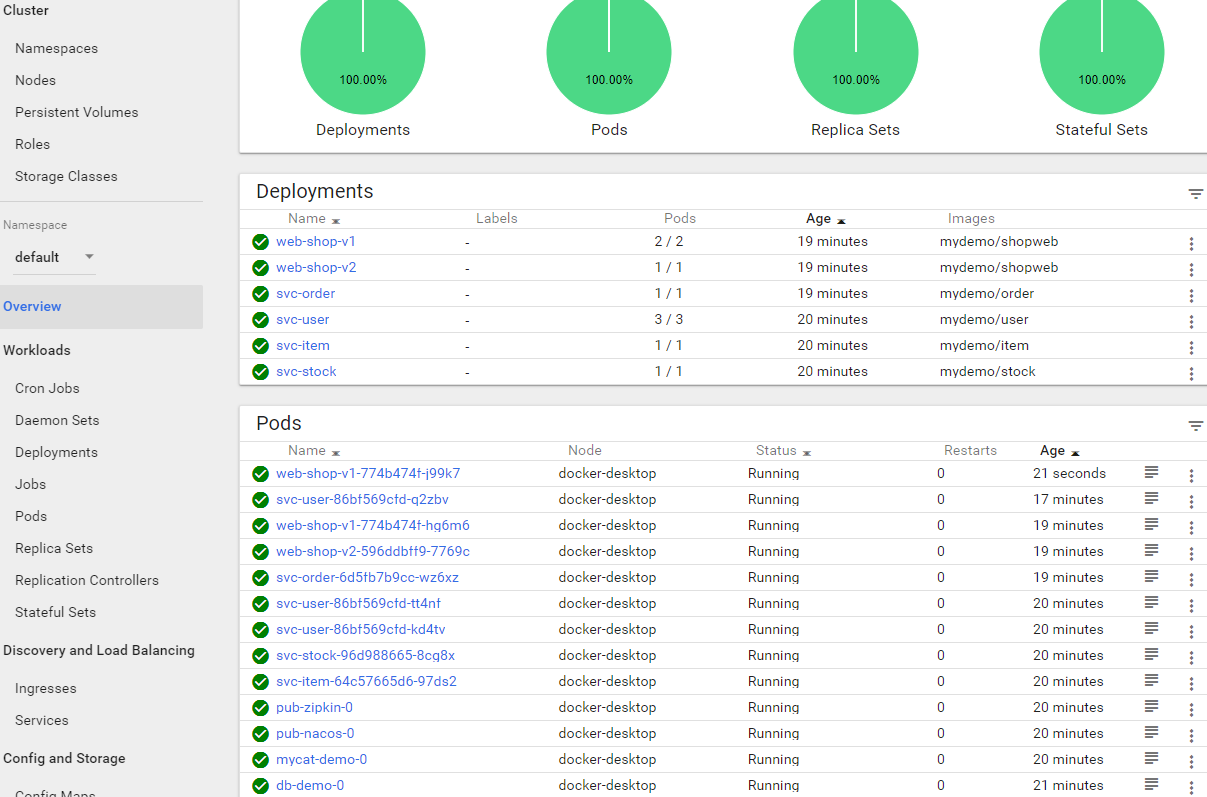This screenshot has width=1207, height=797.
Task: Click the Deployments 100% pie chart
Action: [363, 55]
